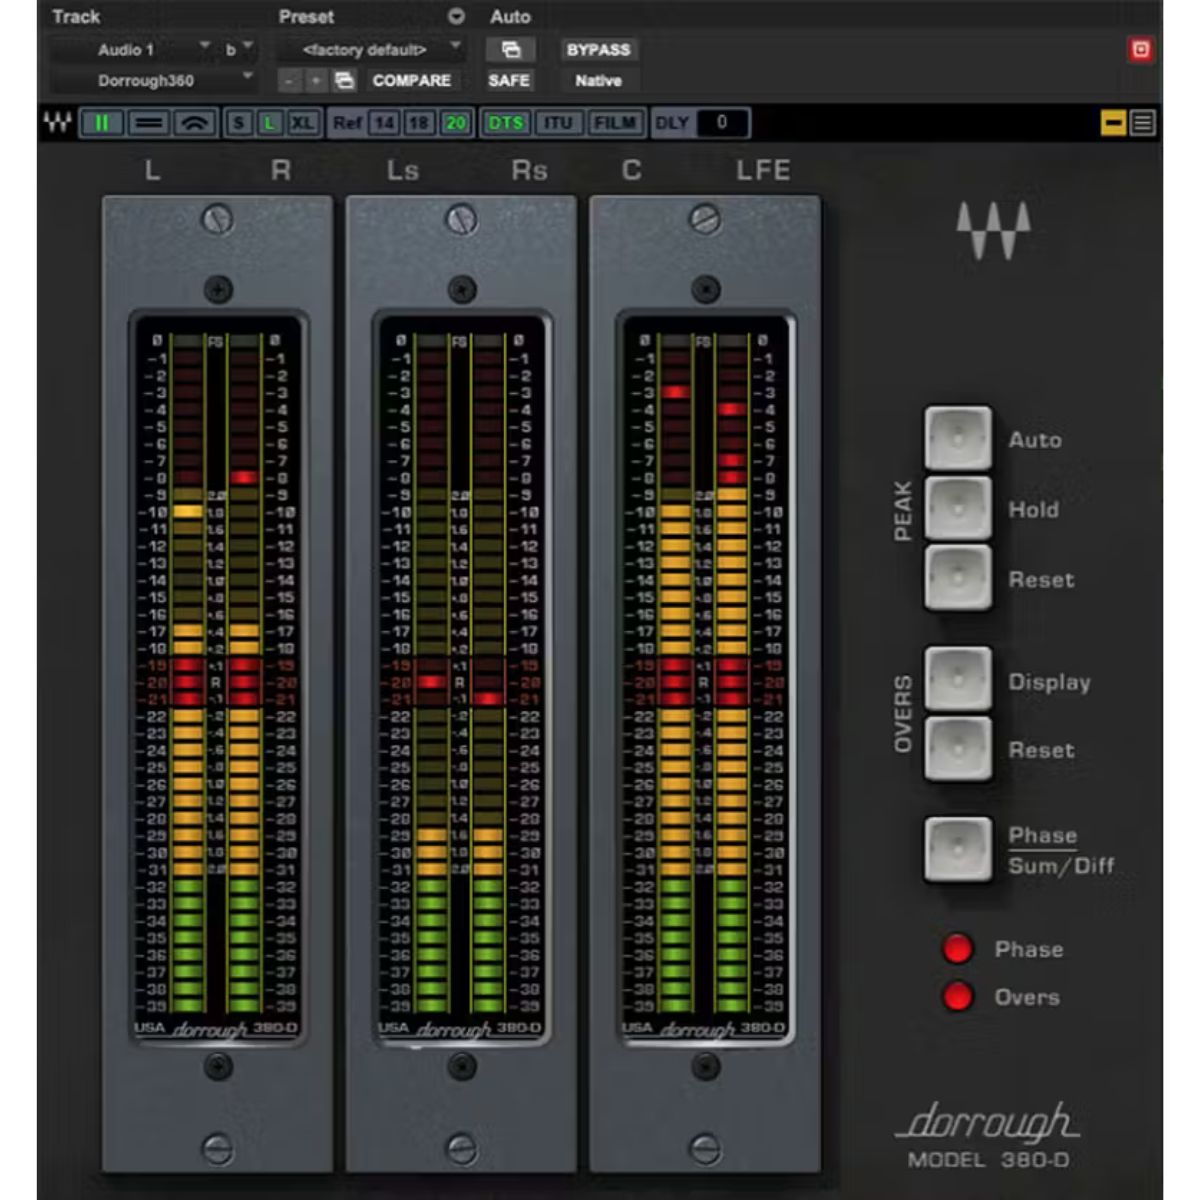Click the preset increment plus stepper
This screenshot has width=1200, height=1200.
(x=315, y=79)
